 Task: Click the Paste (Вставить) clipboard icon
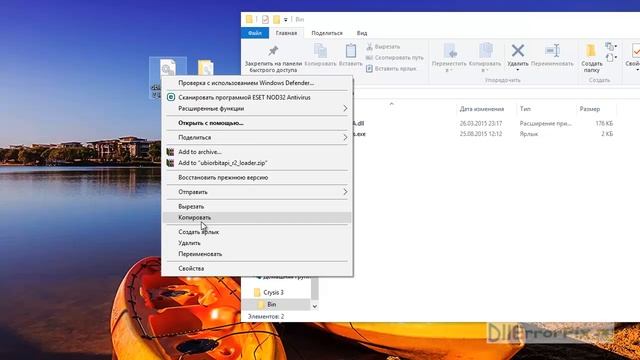(351, 51)
